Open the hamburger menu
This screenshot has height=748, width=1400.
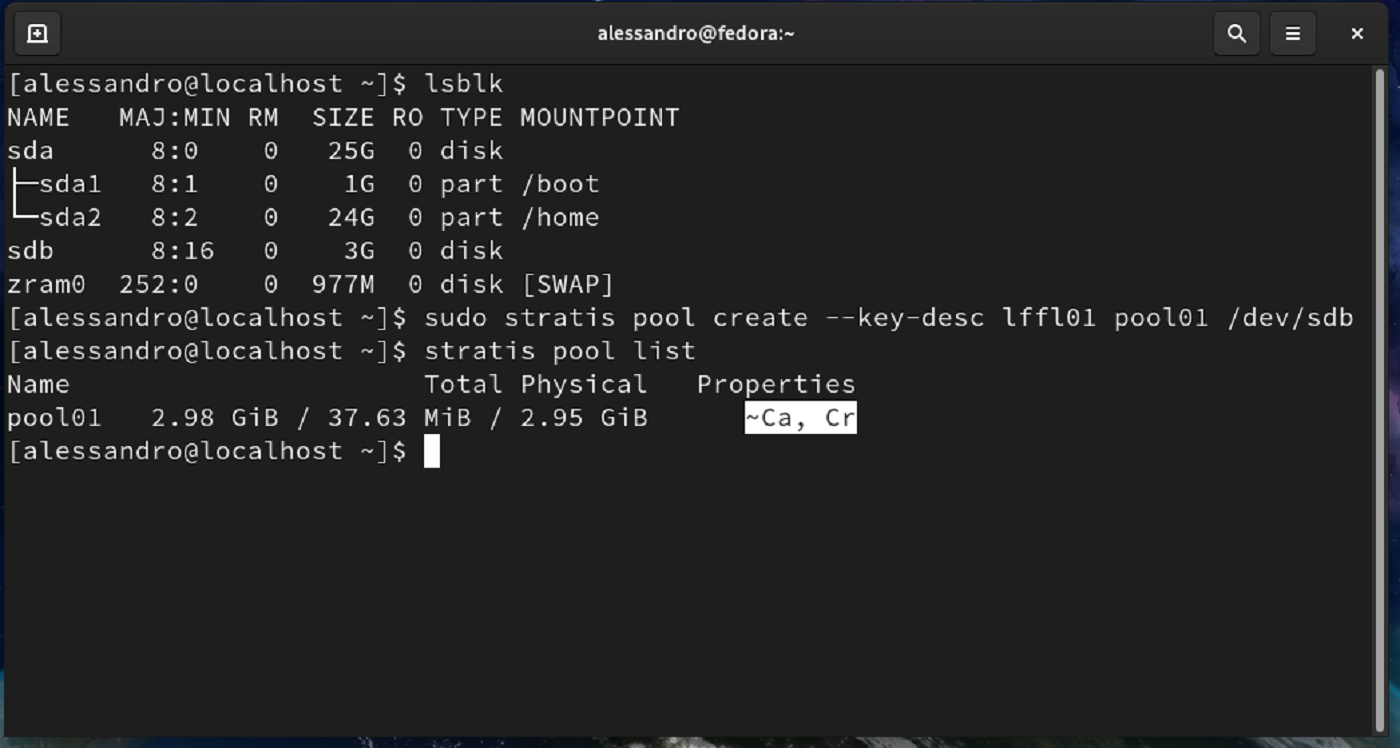click(1293, 33)
